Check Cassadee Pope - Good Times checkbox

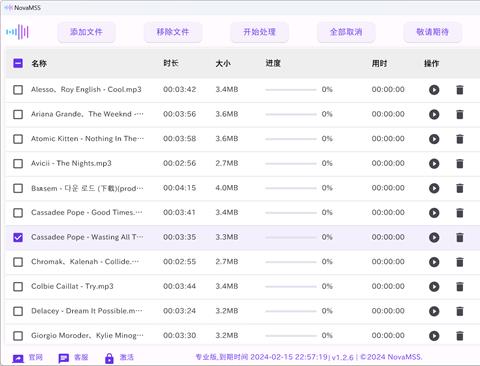18,213
